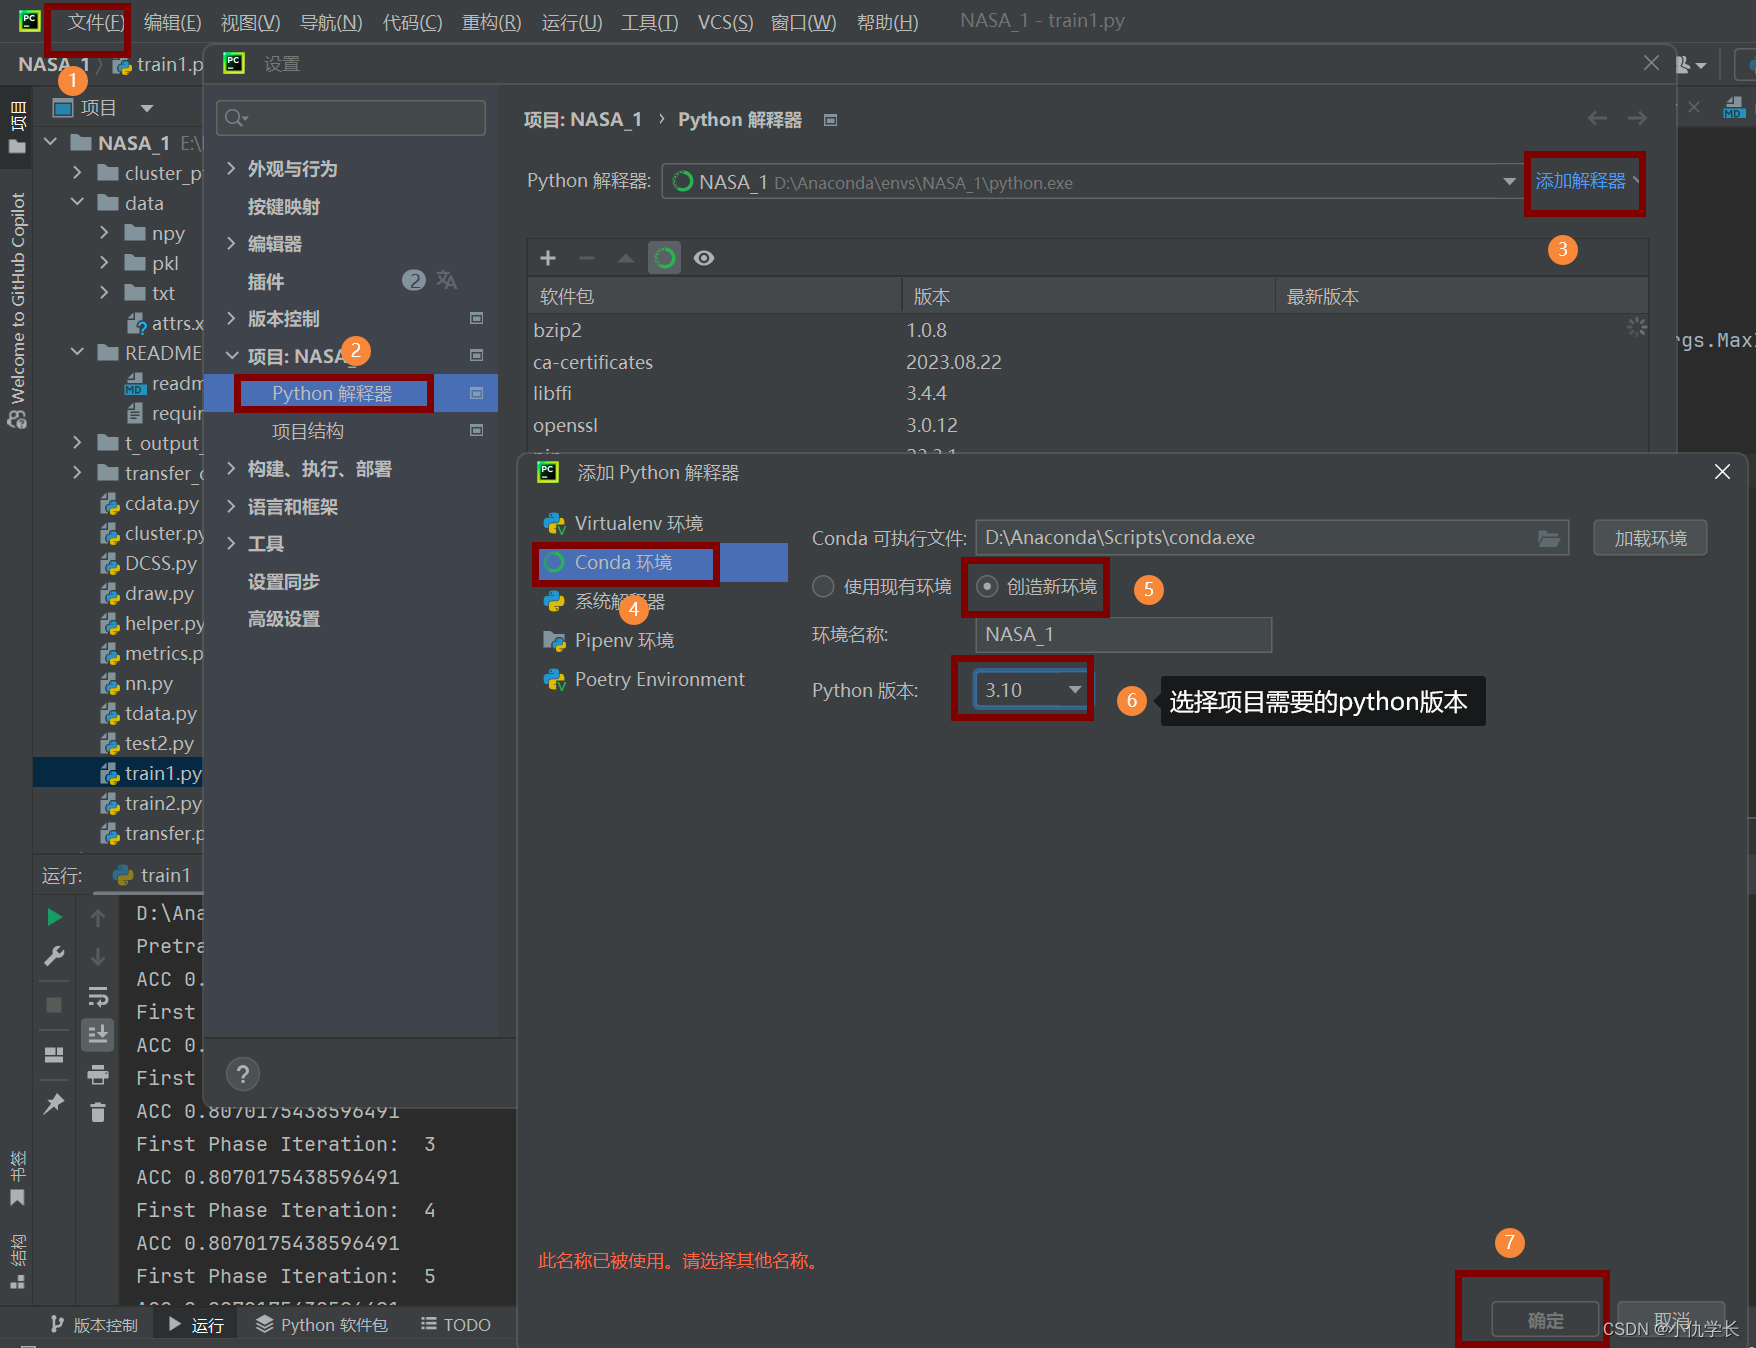Expand 语言和框架 settings section
This screenshot has width=1756, height=1348.
click(x=231, y=506)
